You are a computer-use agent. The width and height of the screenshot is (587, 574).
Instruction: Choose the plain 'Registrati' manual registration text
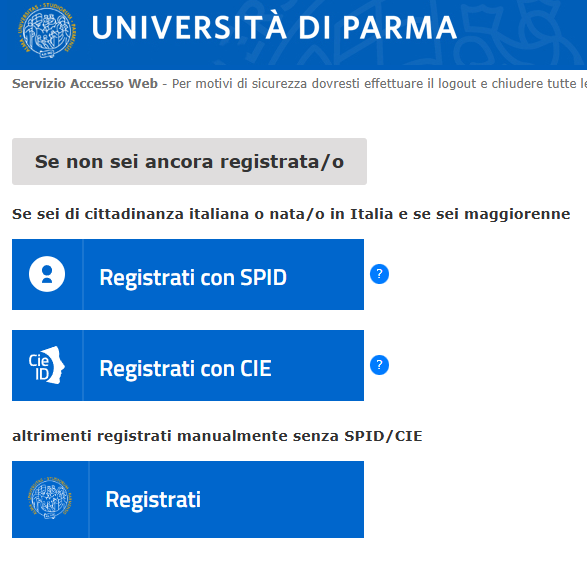coord(153,500)
